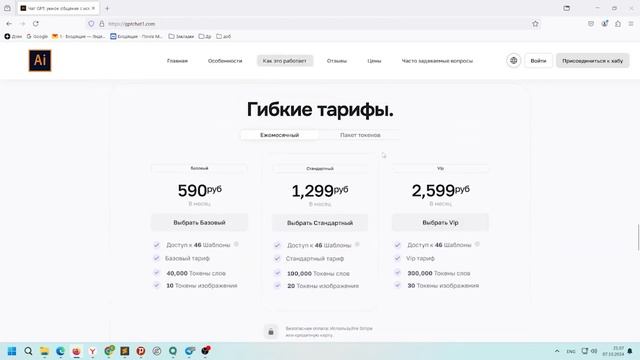The height and width of the screenshot is (360, 640).
Task: Open the Закладки bookmarks folder
Action: tap(181, 36)
